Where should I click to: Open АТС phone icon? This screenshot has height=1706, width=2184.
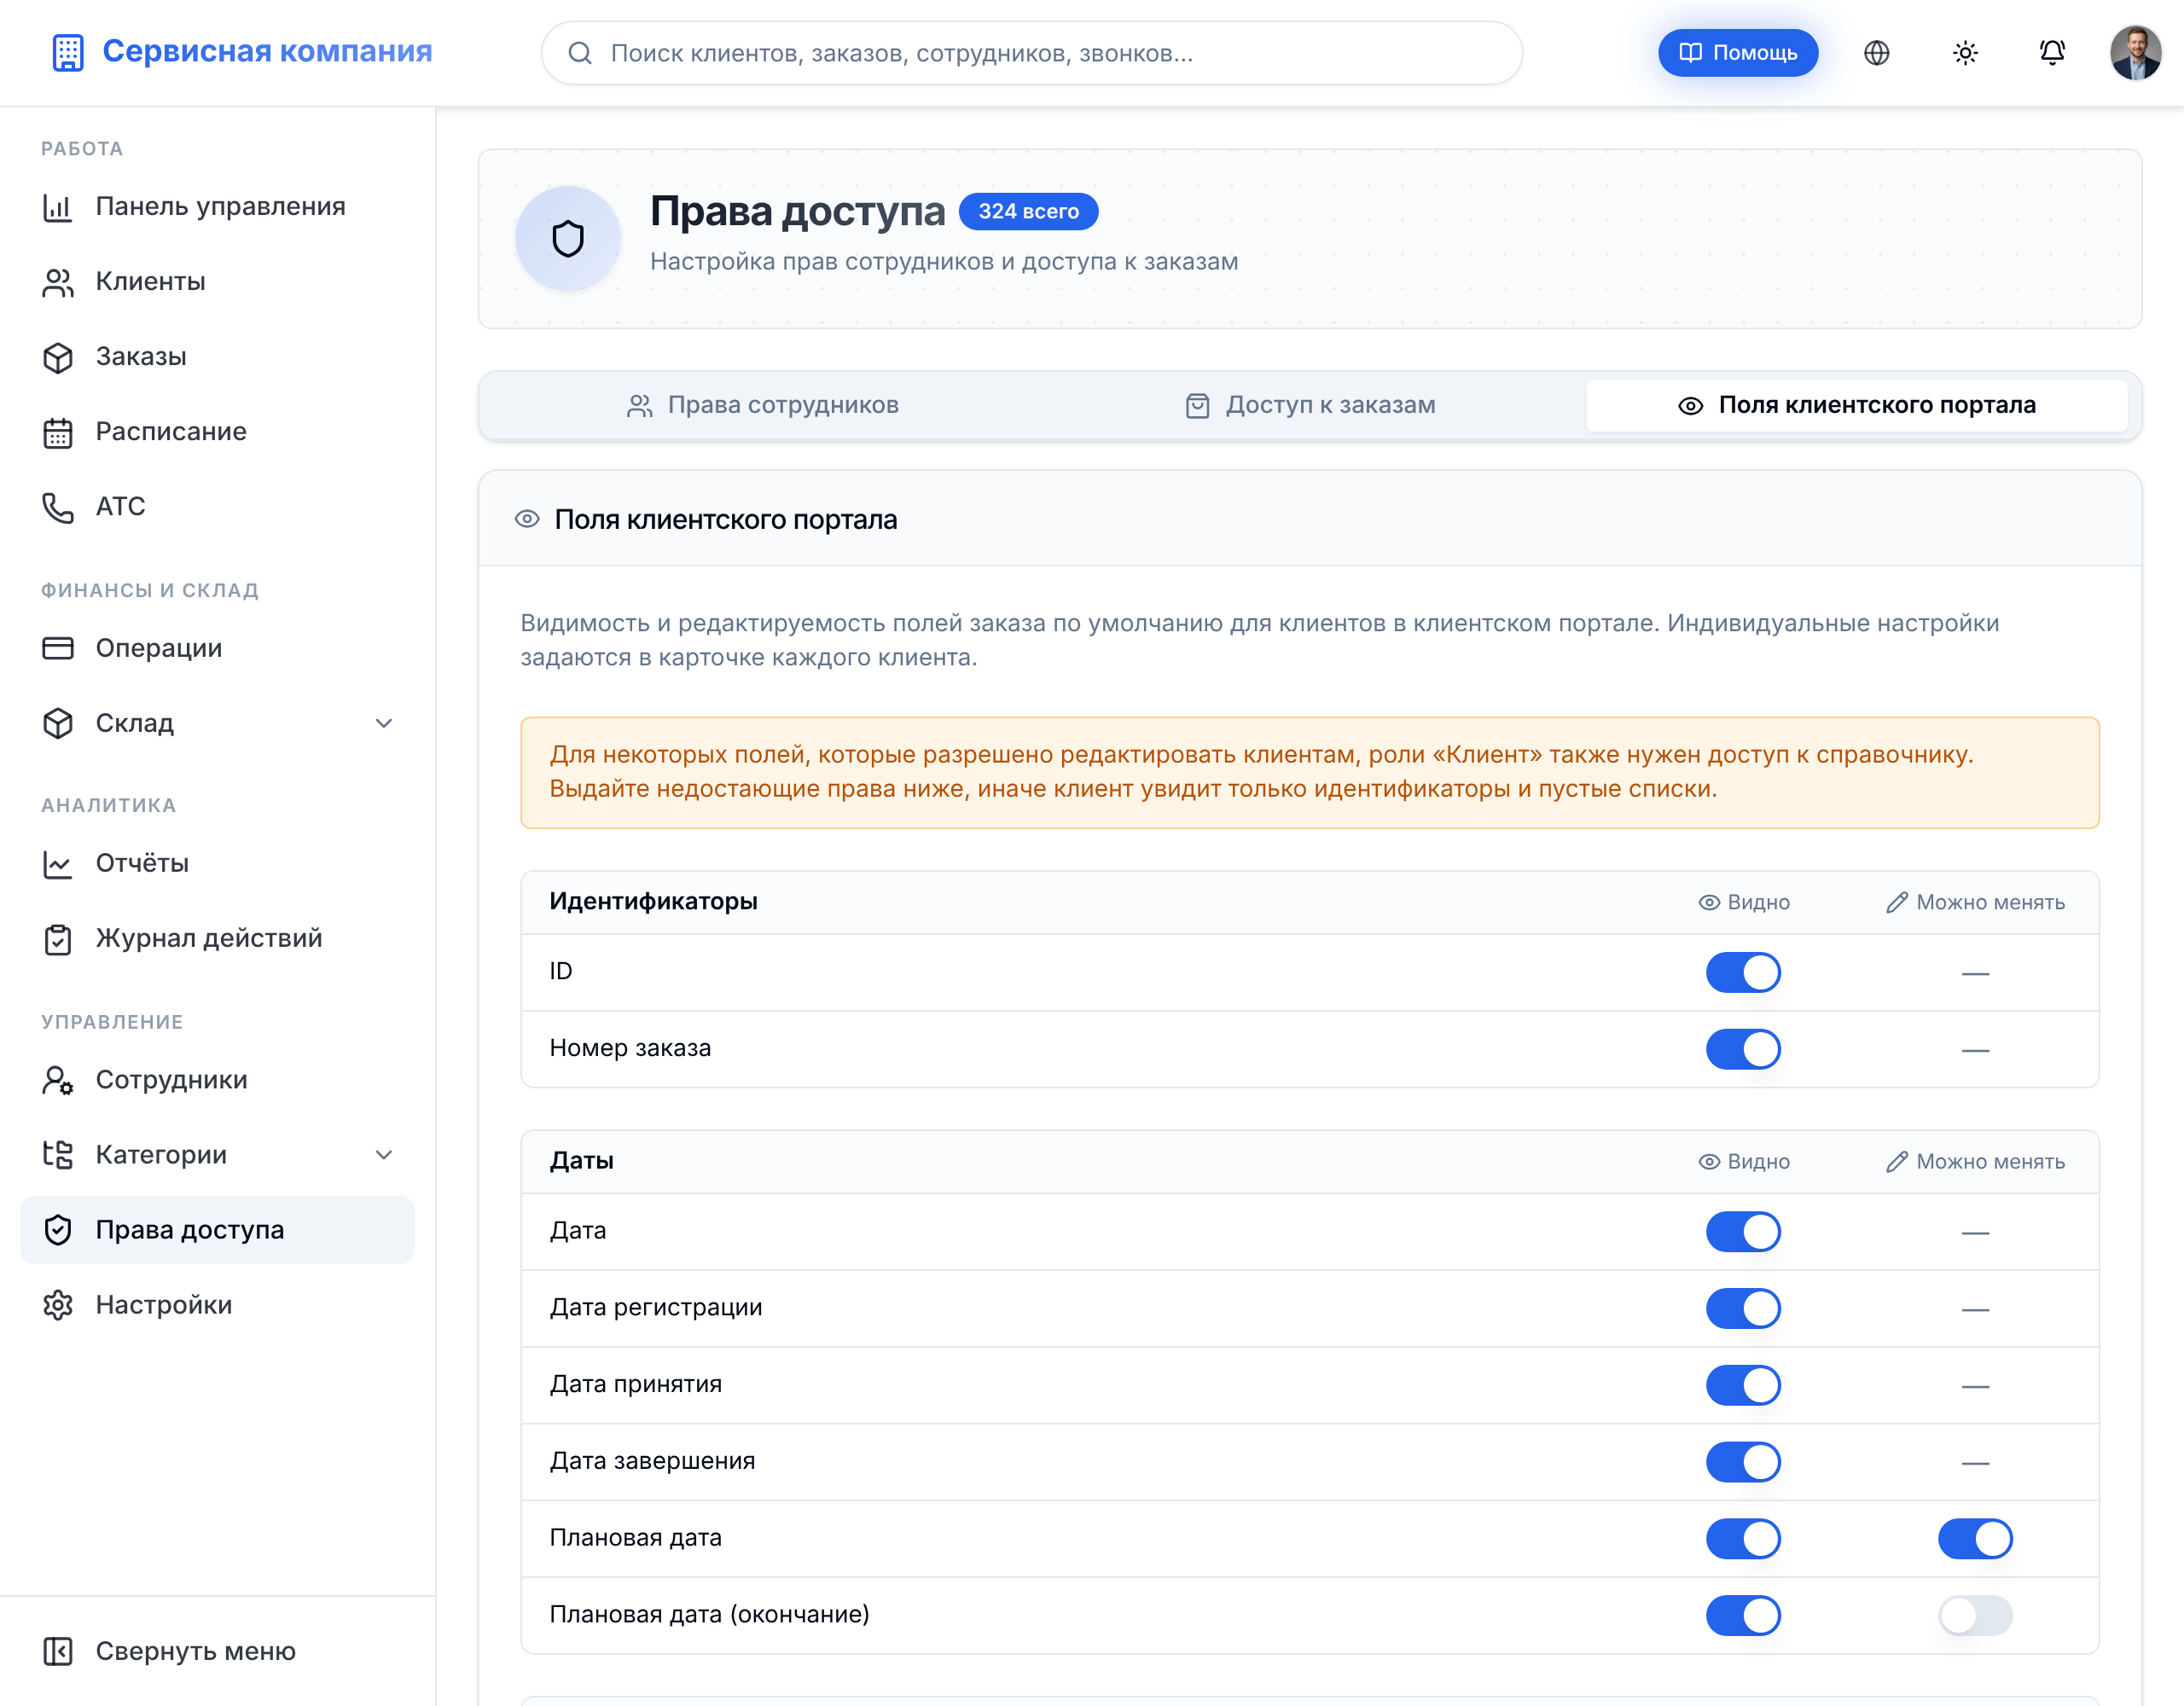[x=58, y=507]
